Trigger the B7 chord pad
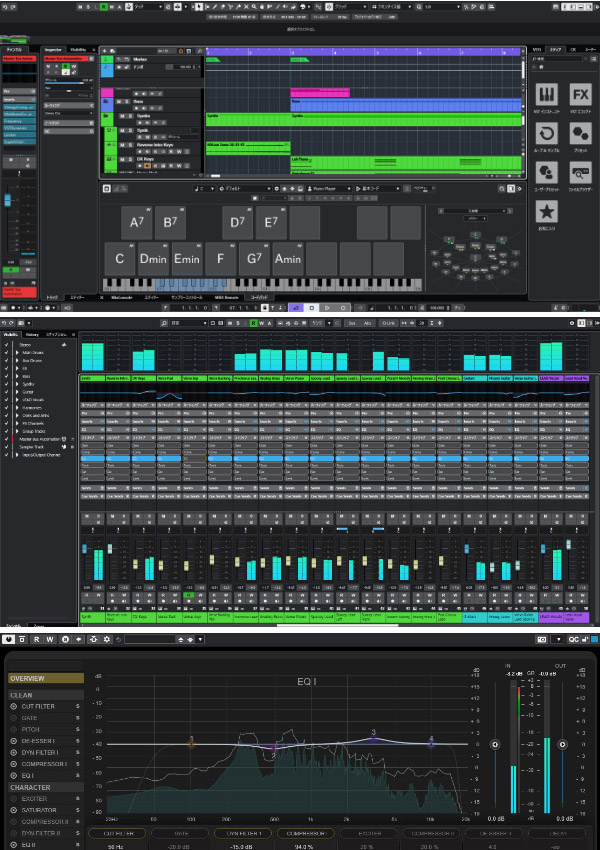The width and height of the screenshot is (600, 850). point(170,222)
